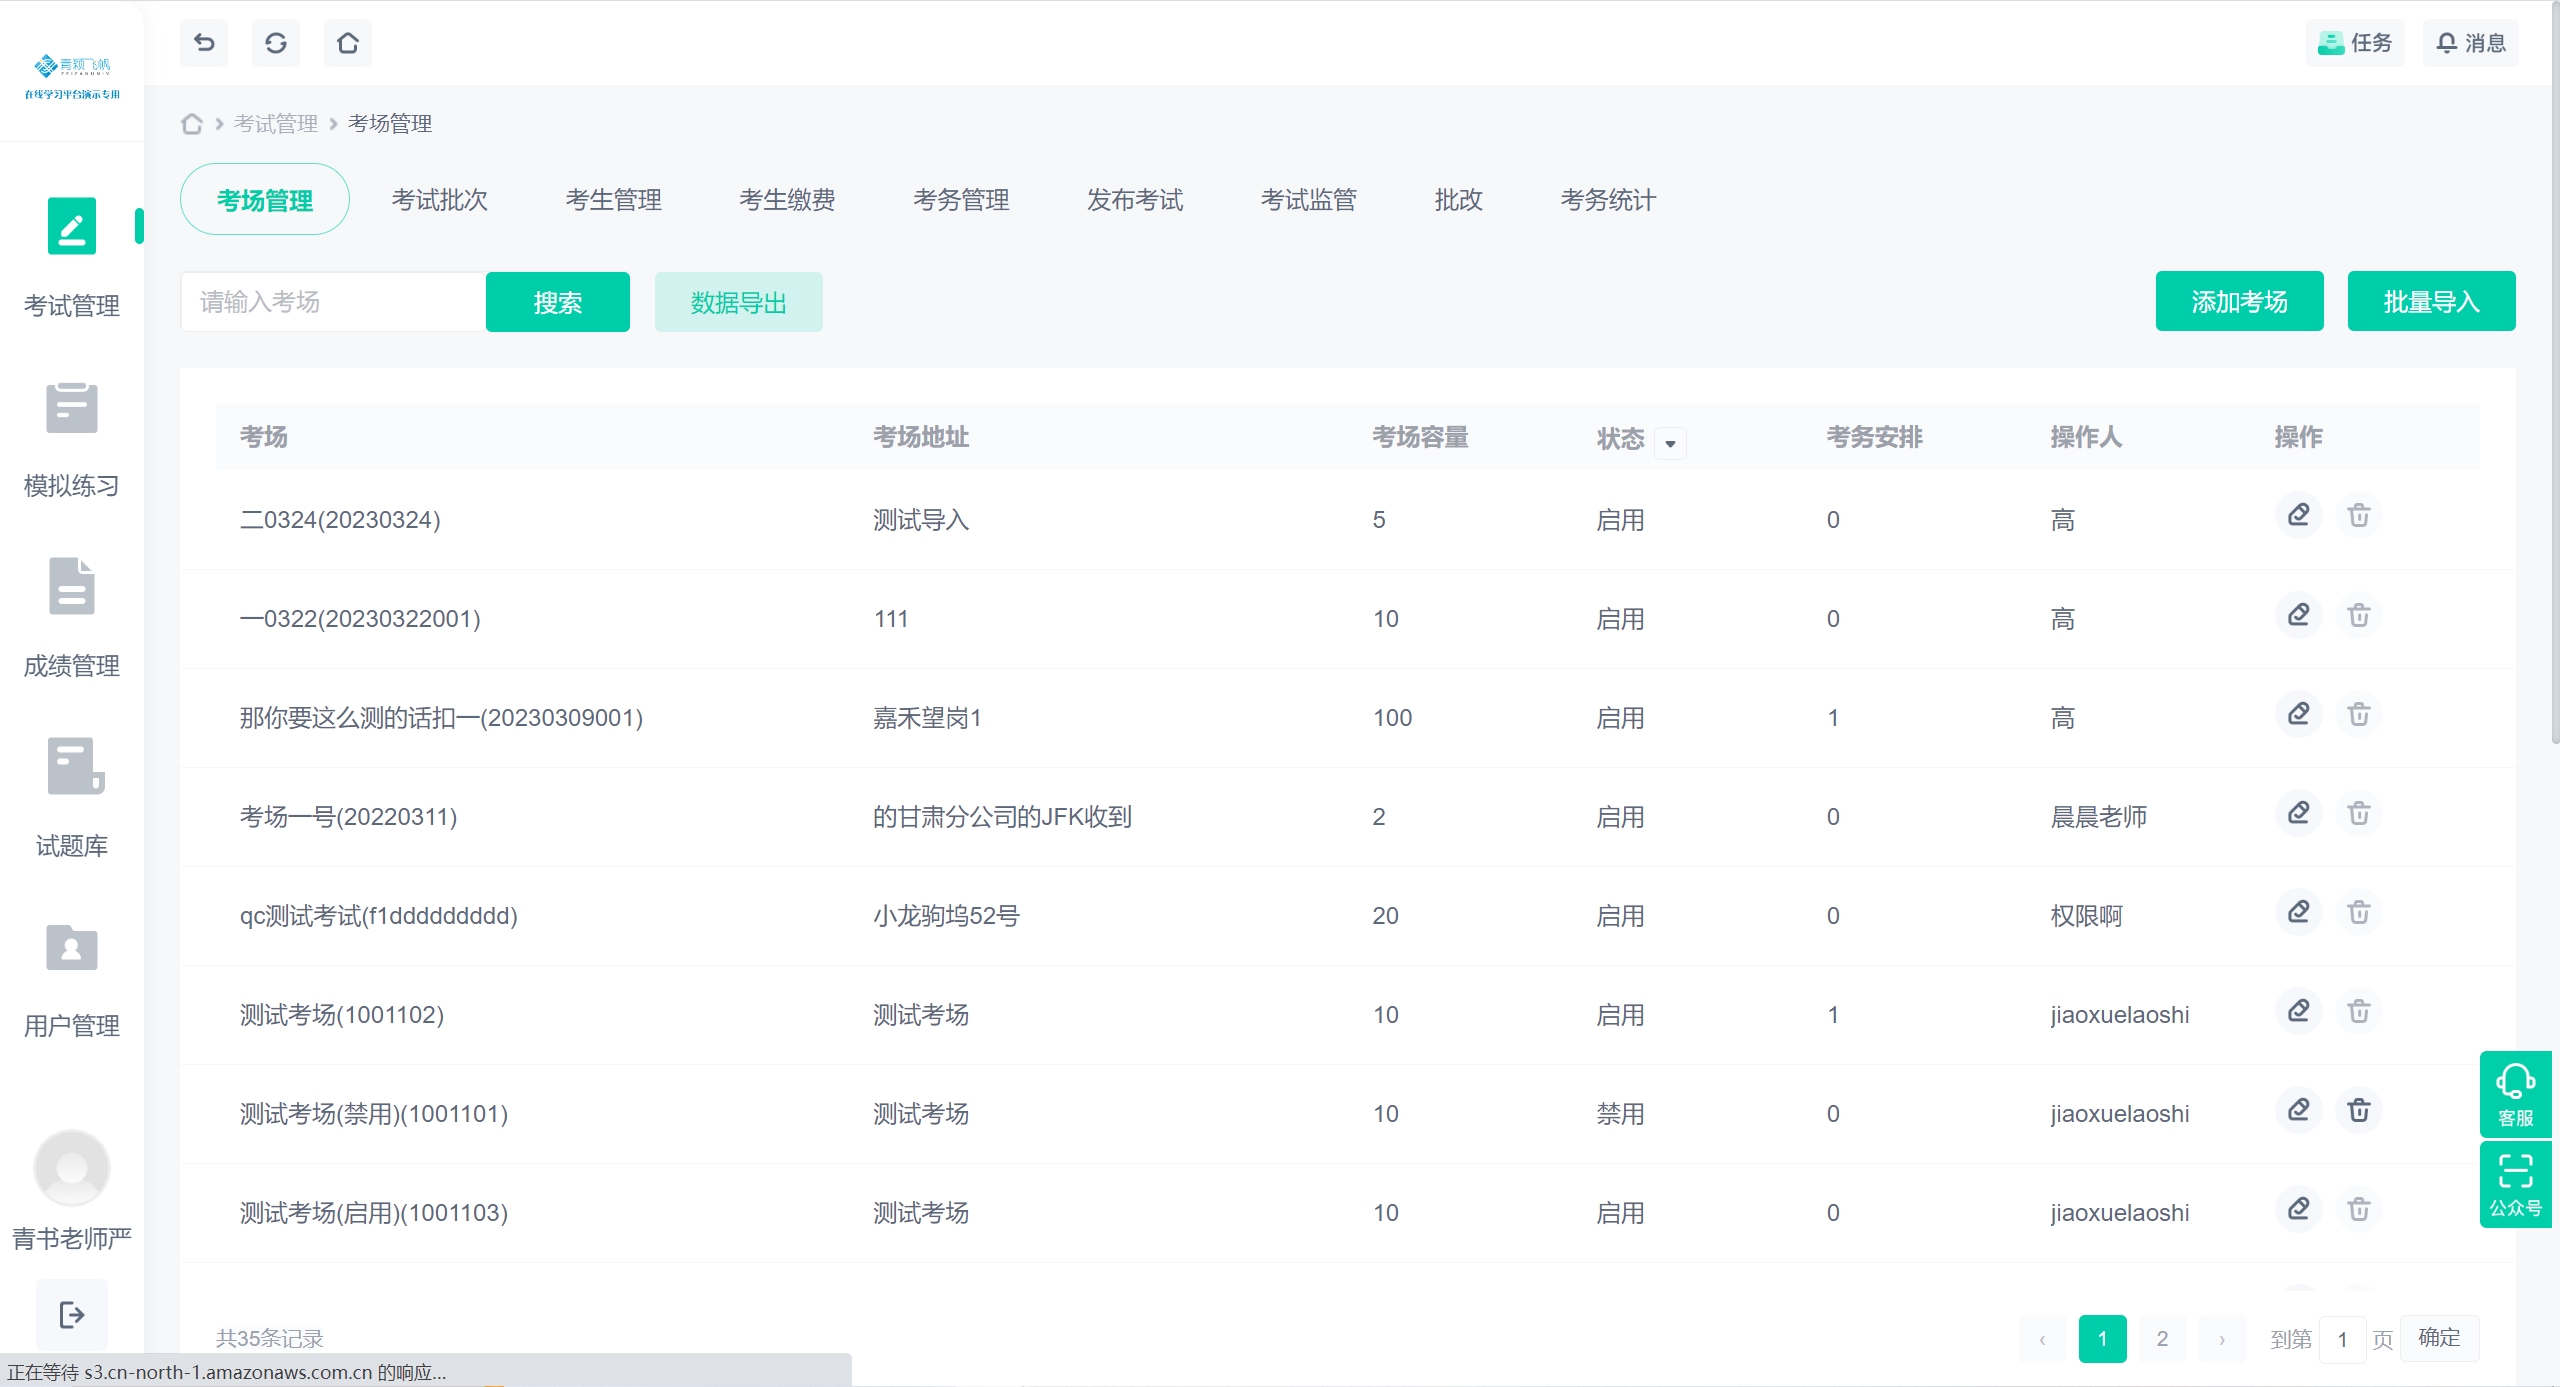The height and width of the screenshot is (1387, 2560).
Task: Switch to the 考务管理 tab
Action: click(x=962, y=200)
